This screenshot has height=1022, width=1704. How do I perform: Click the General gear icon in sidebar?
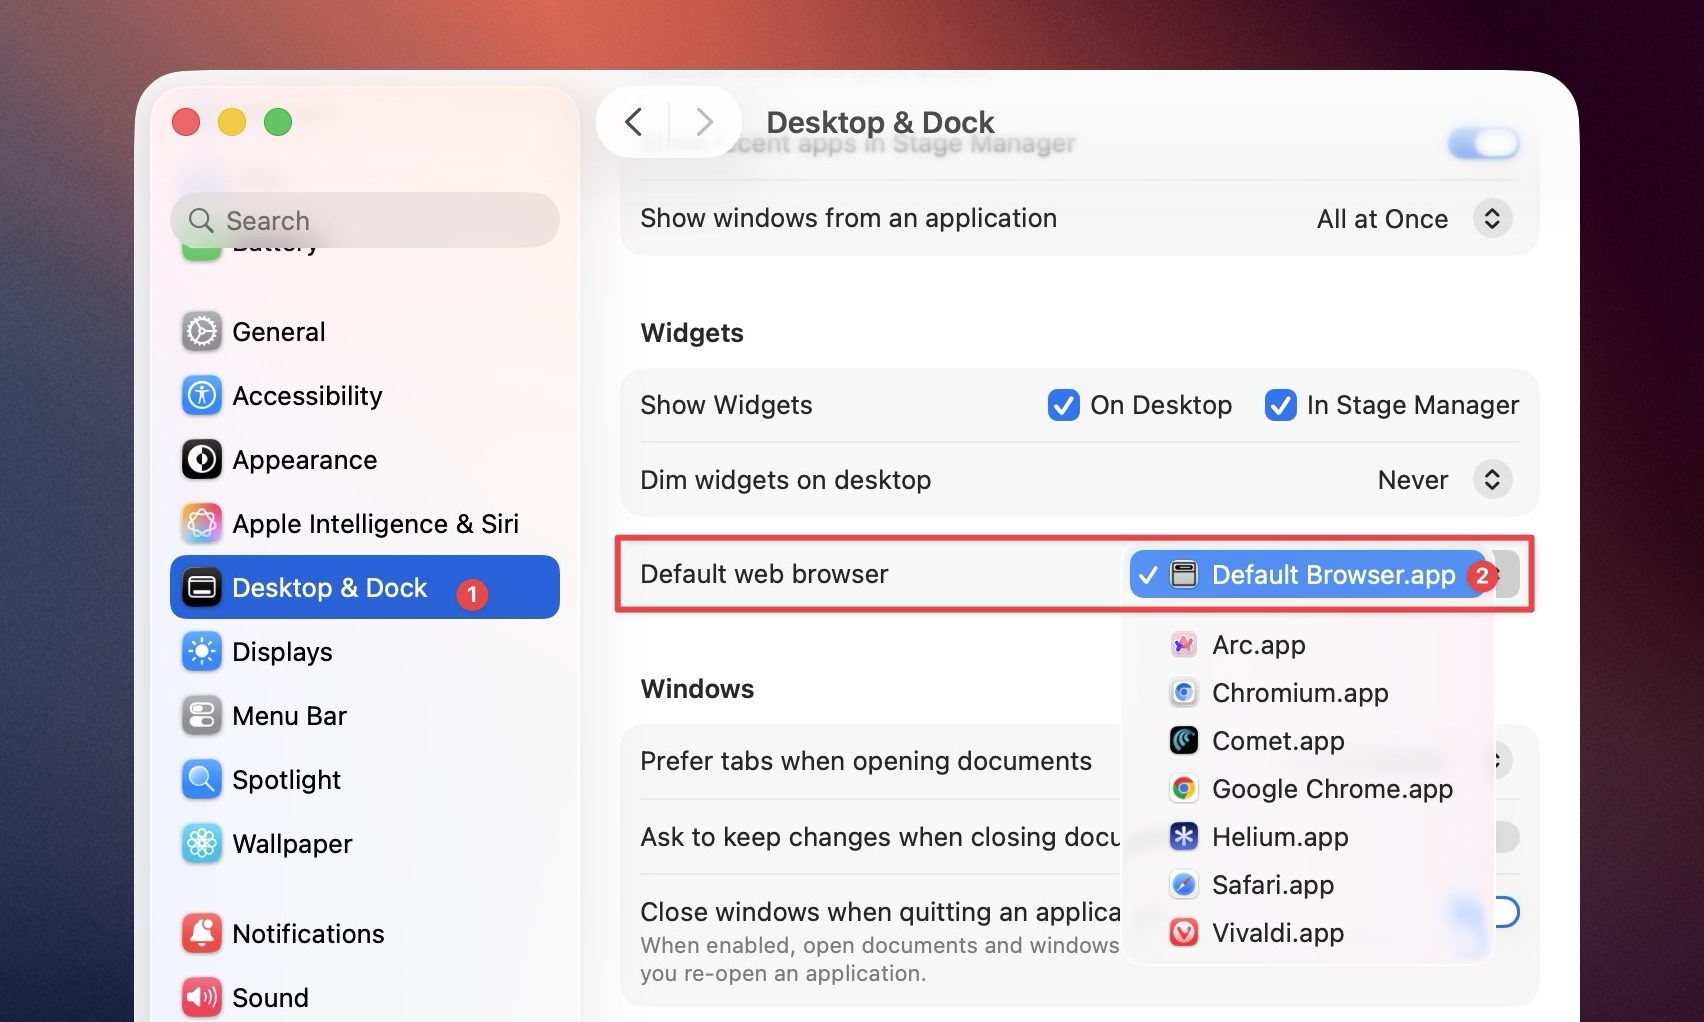(x=201, y=332)
